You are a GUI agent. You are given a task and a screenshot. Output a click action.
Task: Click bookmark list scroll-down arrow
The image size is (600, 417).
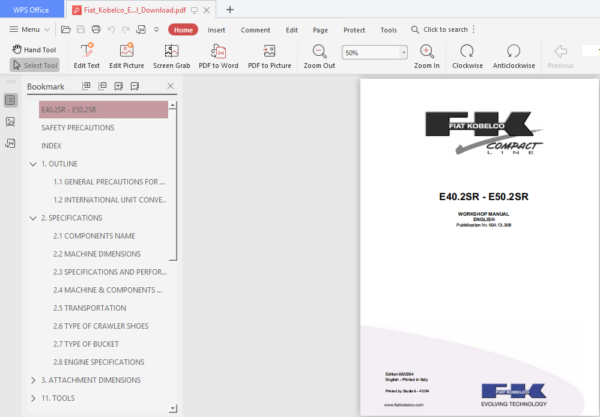coord(173,409)
